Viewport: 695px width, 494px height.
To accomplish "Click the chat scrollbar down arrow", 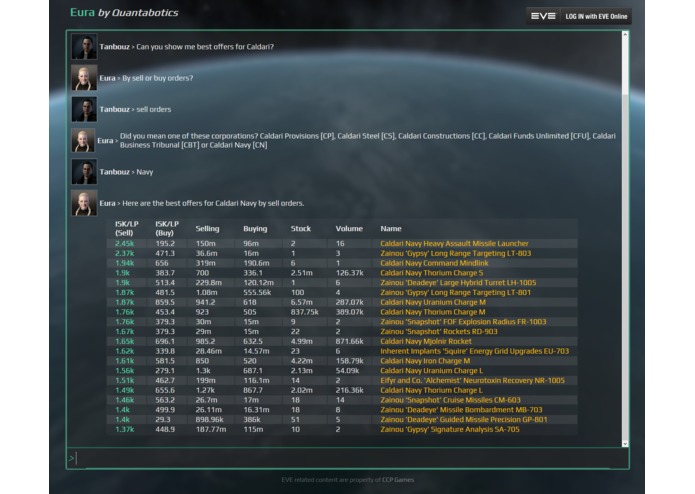I will (625, 443).
